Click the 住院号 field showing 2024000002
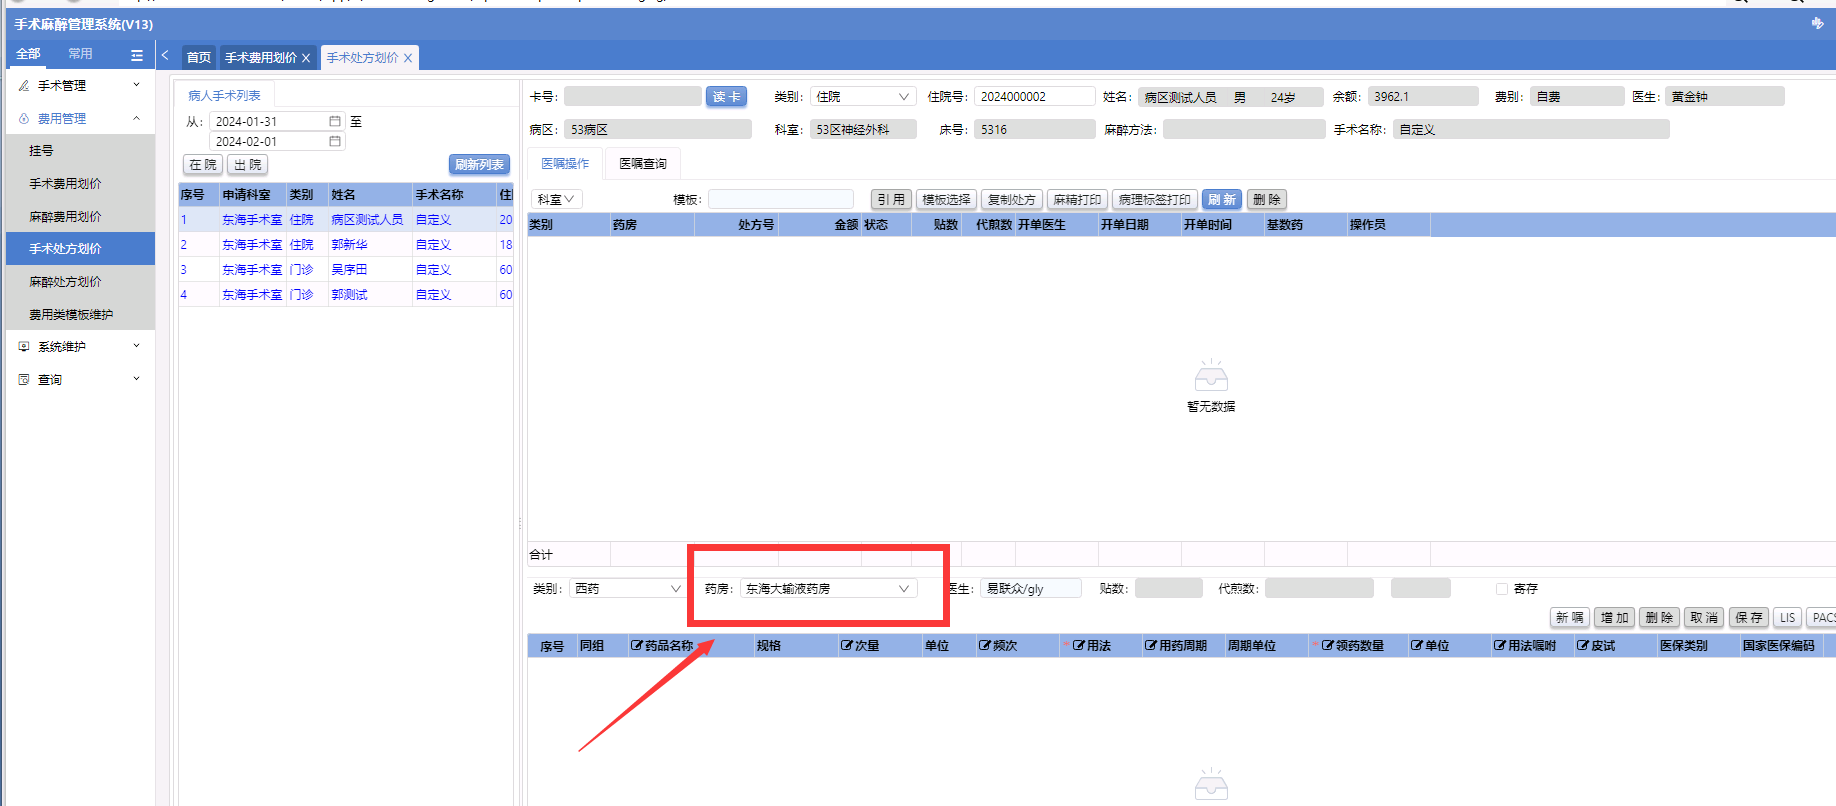This screenshot has width=1836, height=806. 1035,97
